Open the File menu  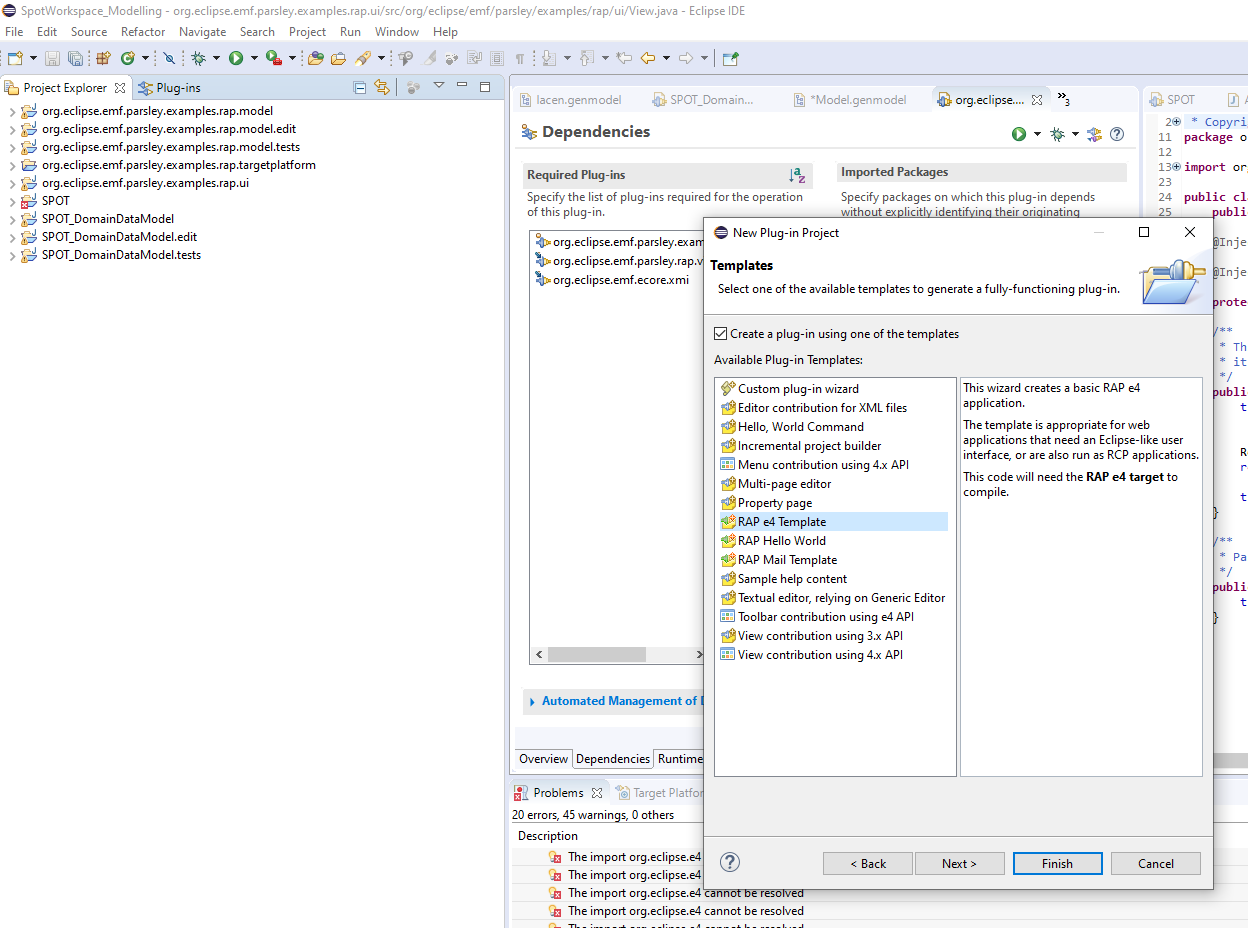coord(14,32)
